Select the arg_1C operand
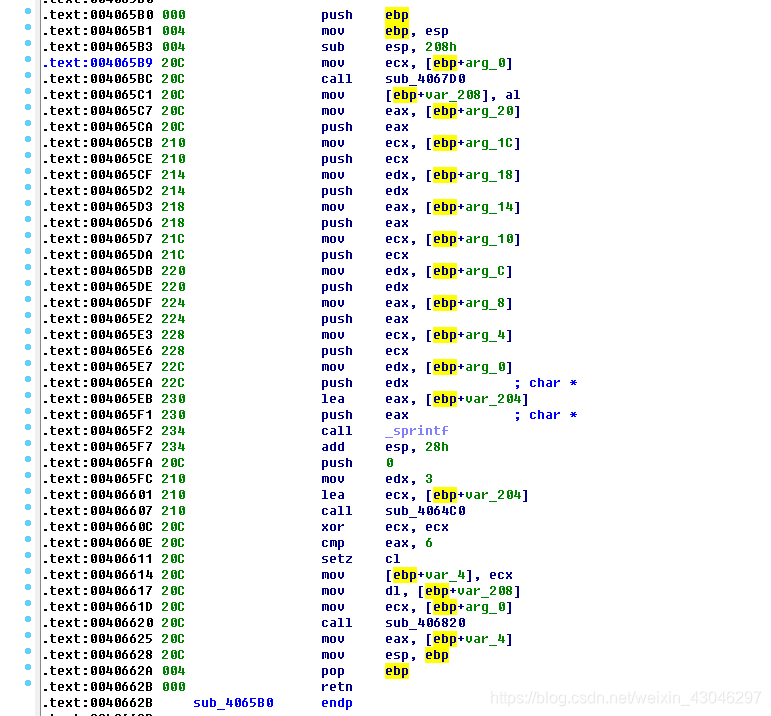771x716 pixels. coord(489,143)
